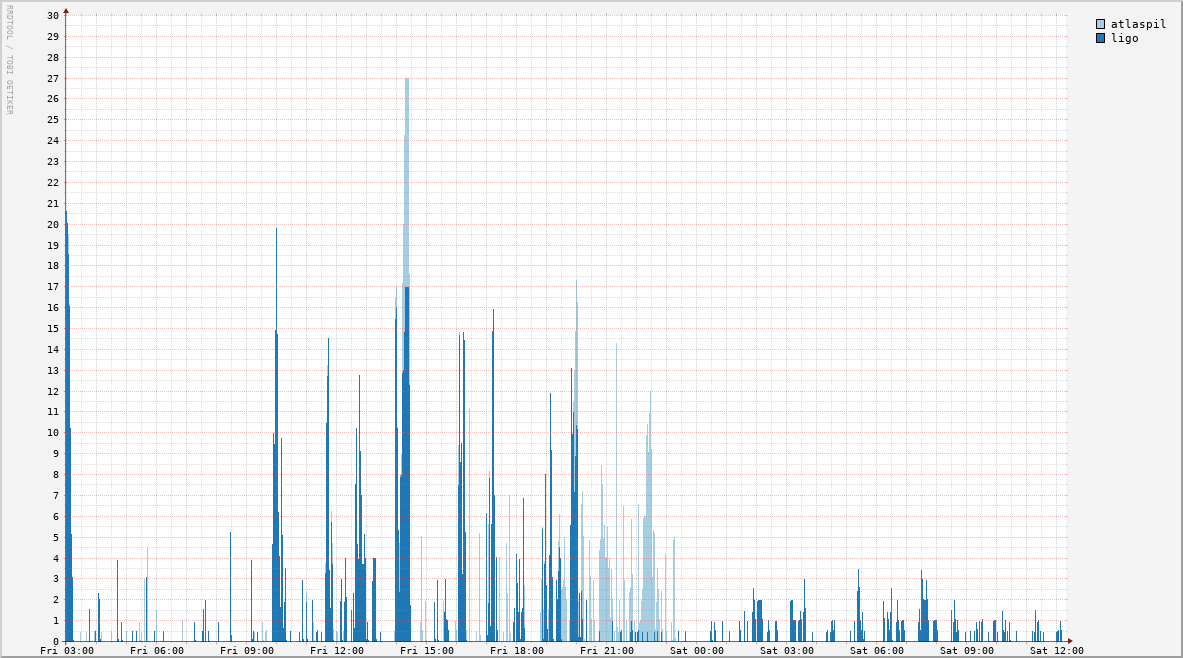Viewport: 1183px width, 658px height.
Task: Select the ligo legend label text
Action: pyautogui.click(x=1124, y=38)
